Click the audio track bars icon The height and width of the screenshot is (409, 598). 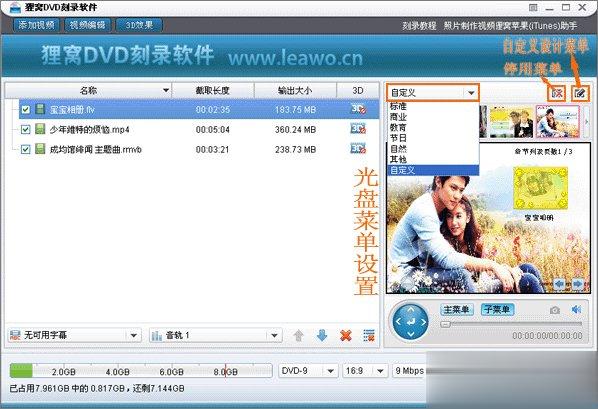tap(157, 336)
